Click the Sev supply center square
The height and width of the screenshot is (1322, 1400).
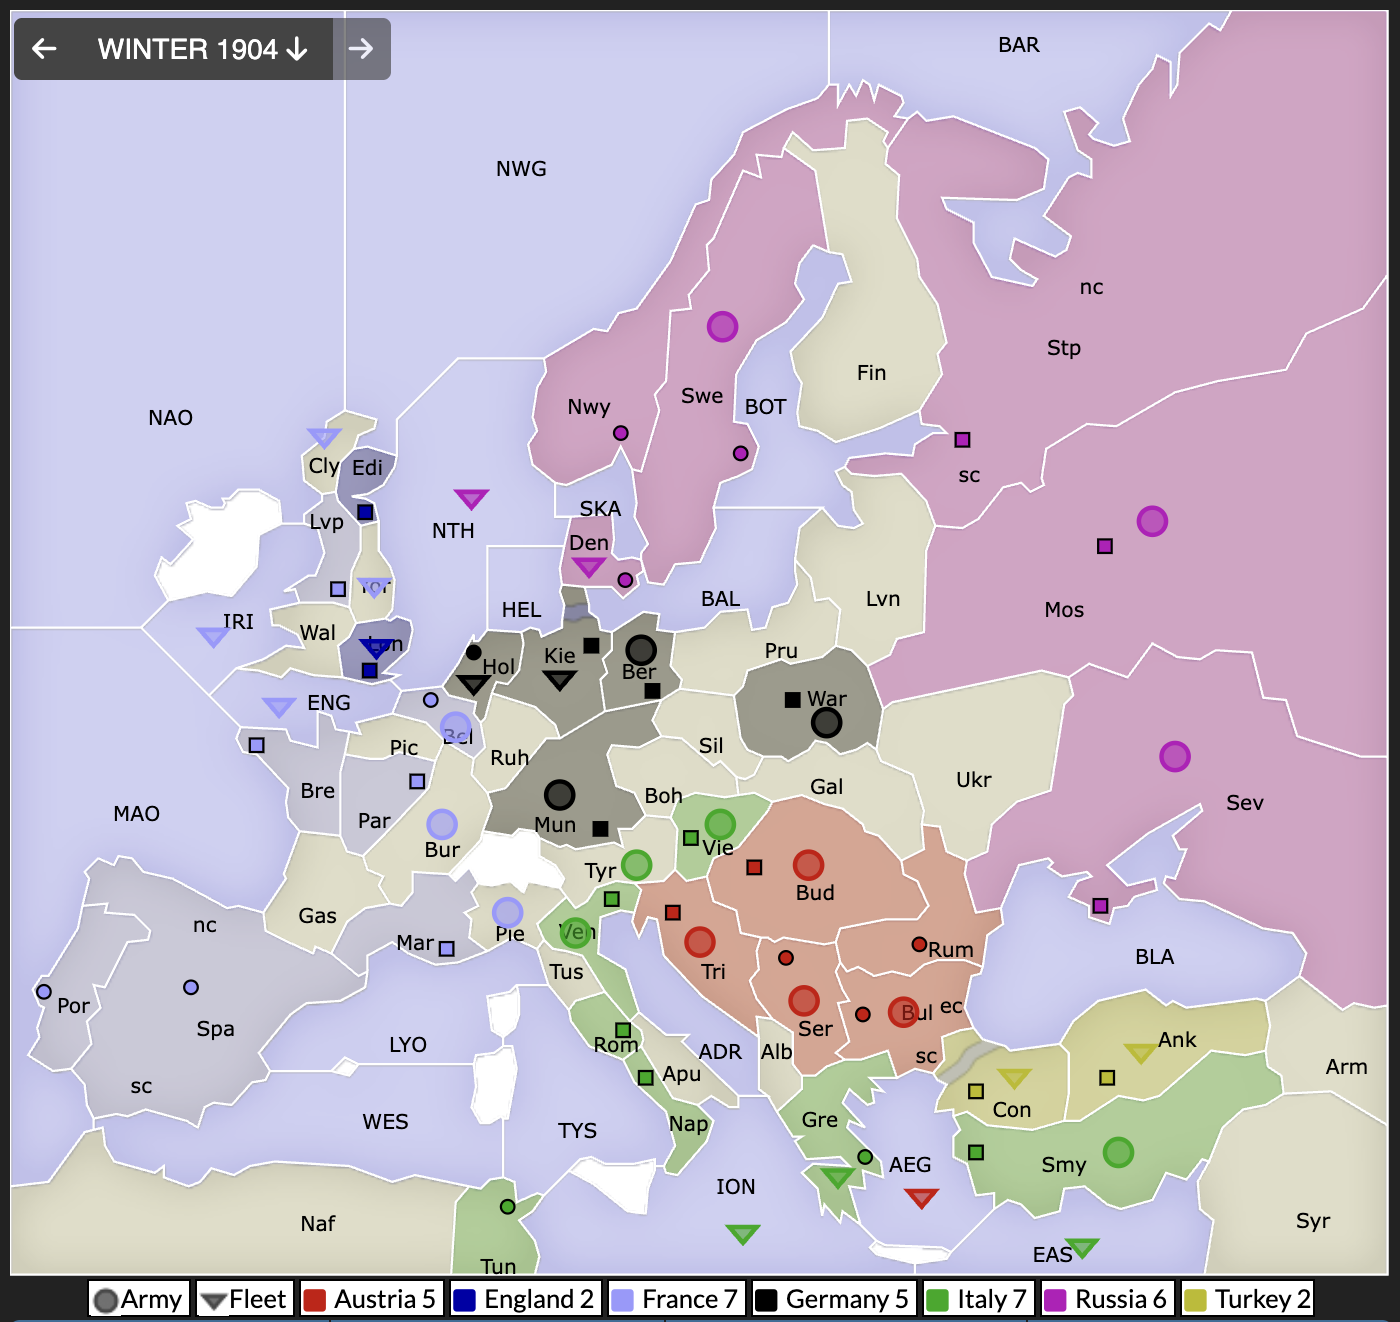tap(1100, 906)
